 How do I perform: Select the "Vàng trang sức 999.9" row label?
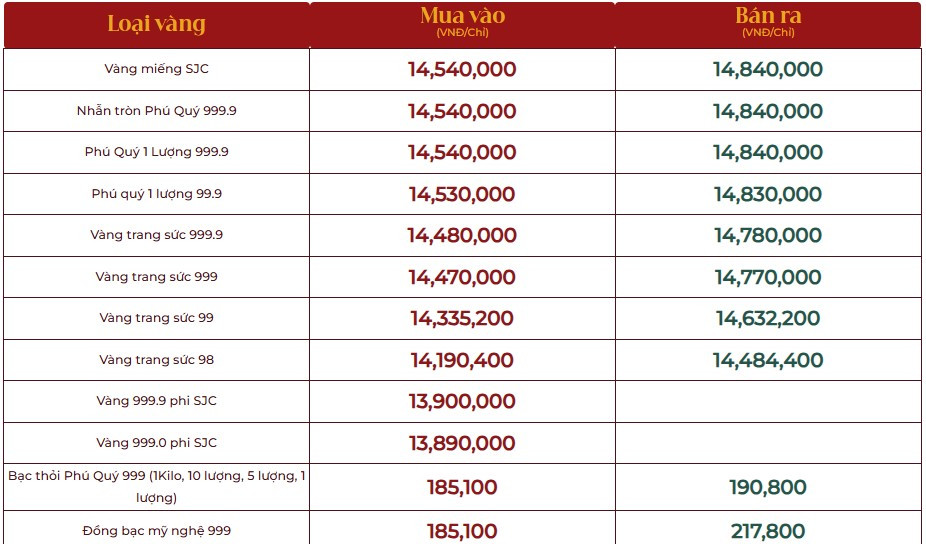pos(156,235)
